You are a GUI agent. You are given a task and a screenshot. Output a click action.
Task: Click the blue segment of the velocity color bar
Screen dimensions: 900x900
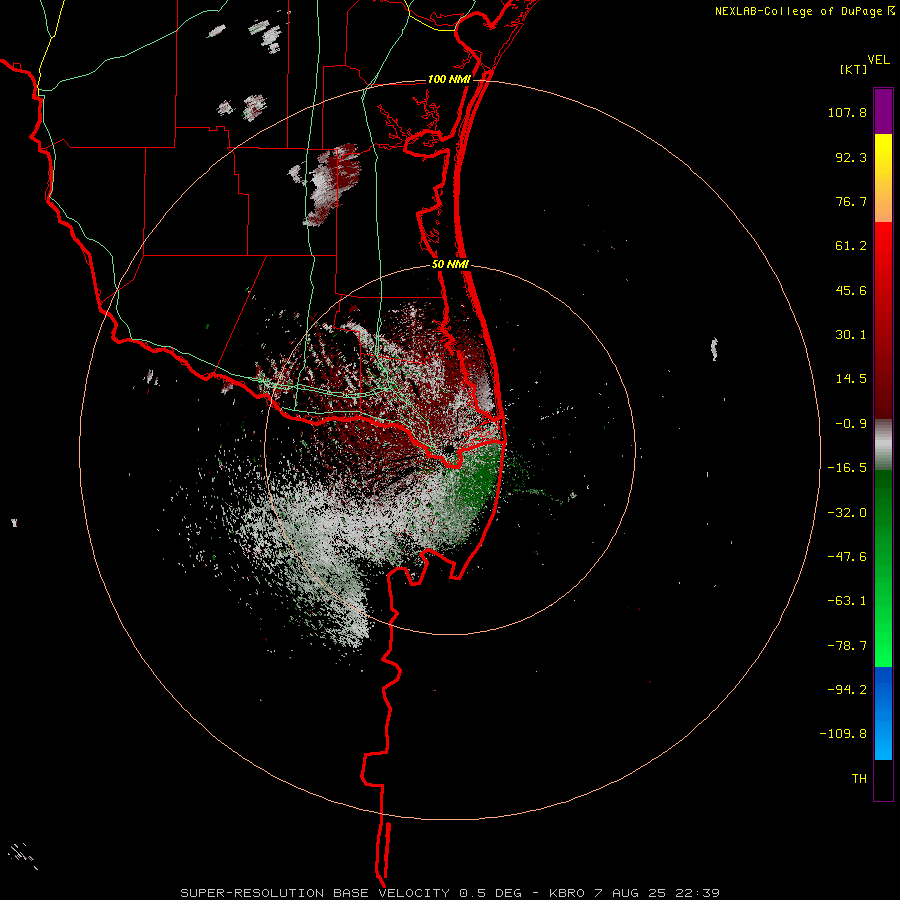click(883, 713)
